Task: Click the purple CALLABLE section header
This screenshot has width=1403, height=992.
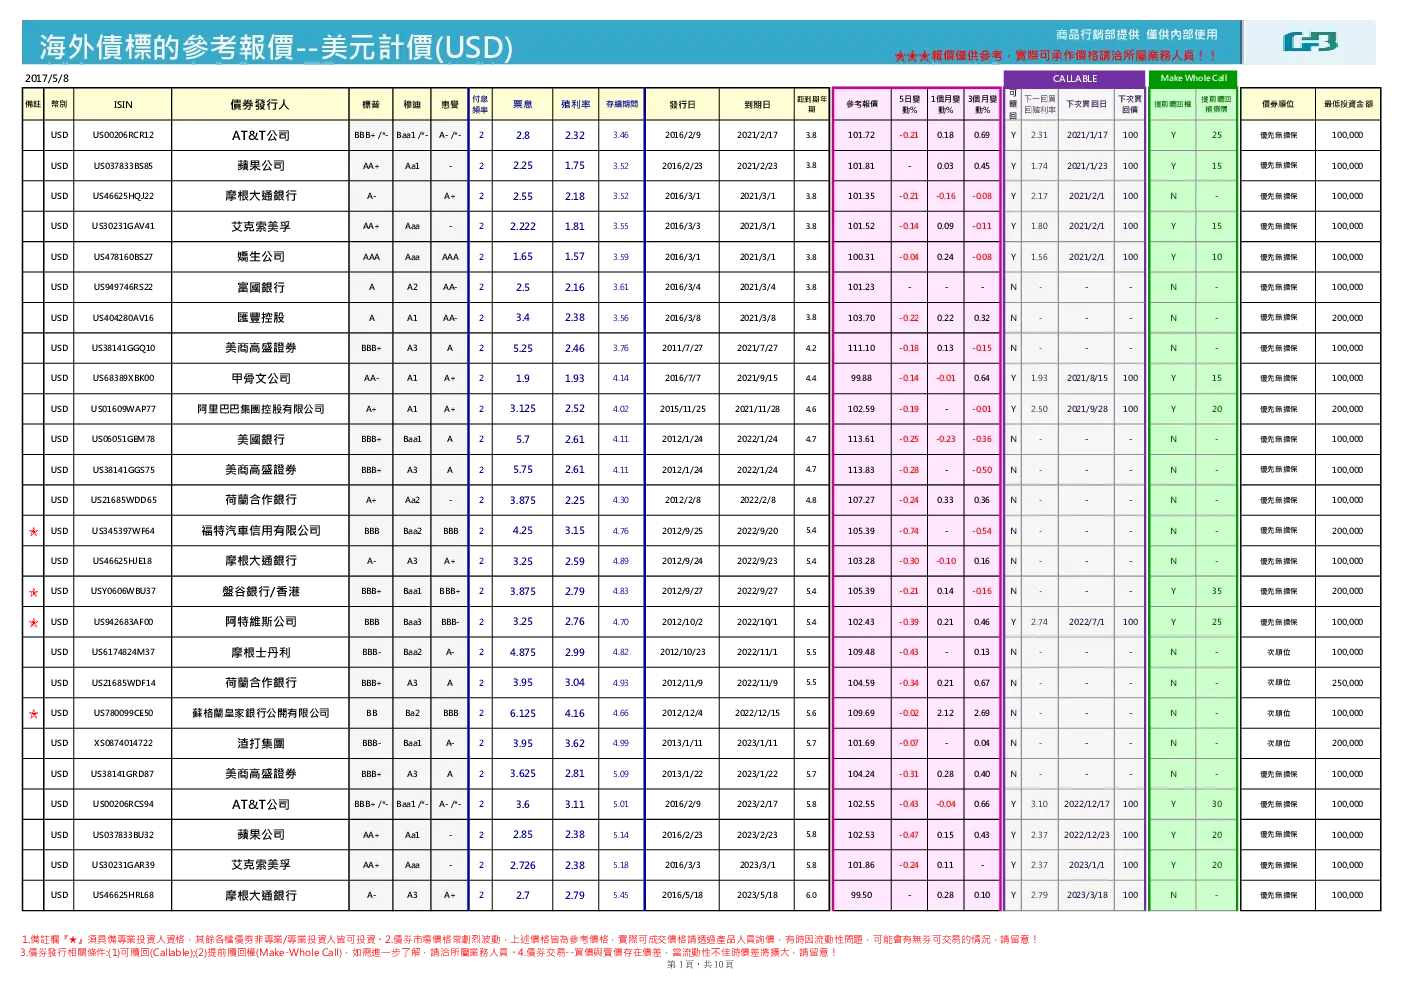Action: (1075, 79)
